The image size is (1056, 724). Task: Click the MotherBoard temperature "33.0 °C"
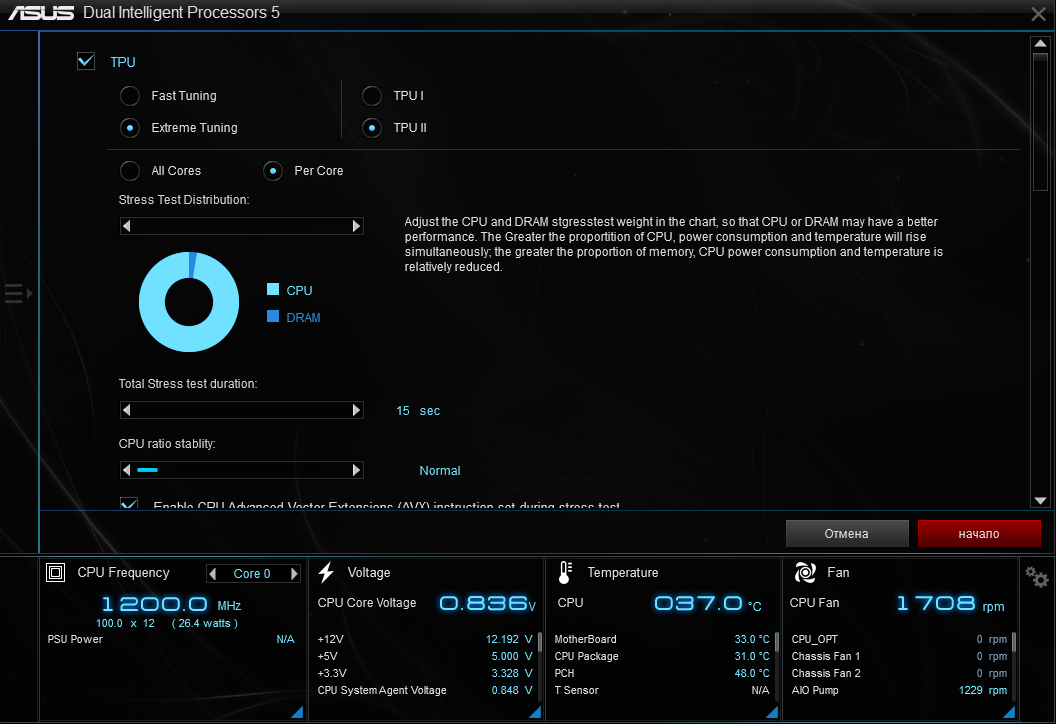pos(752,639)
